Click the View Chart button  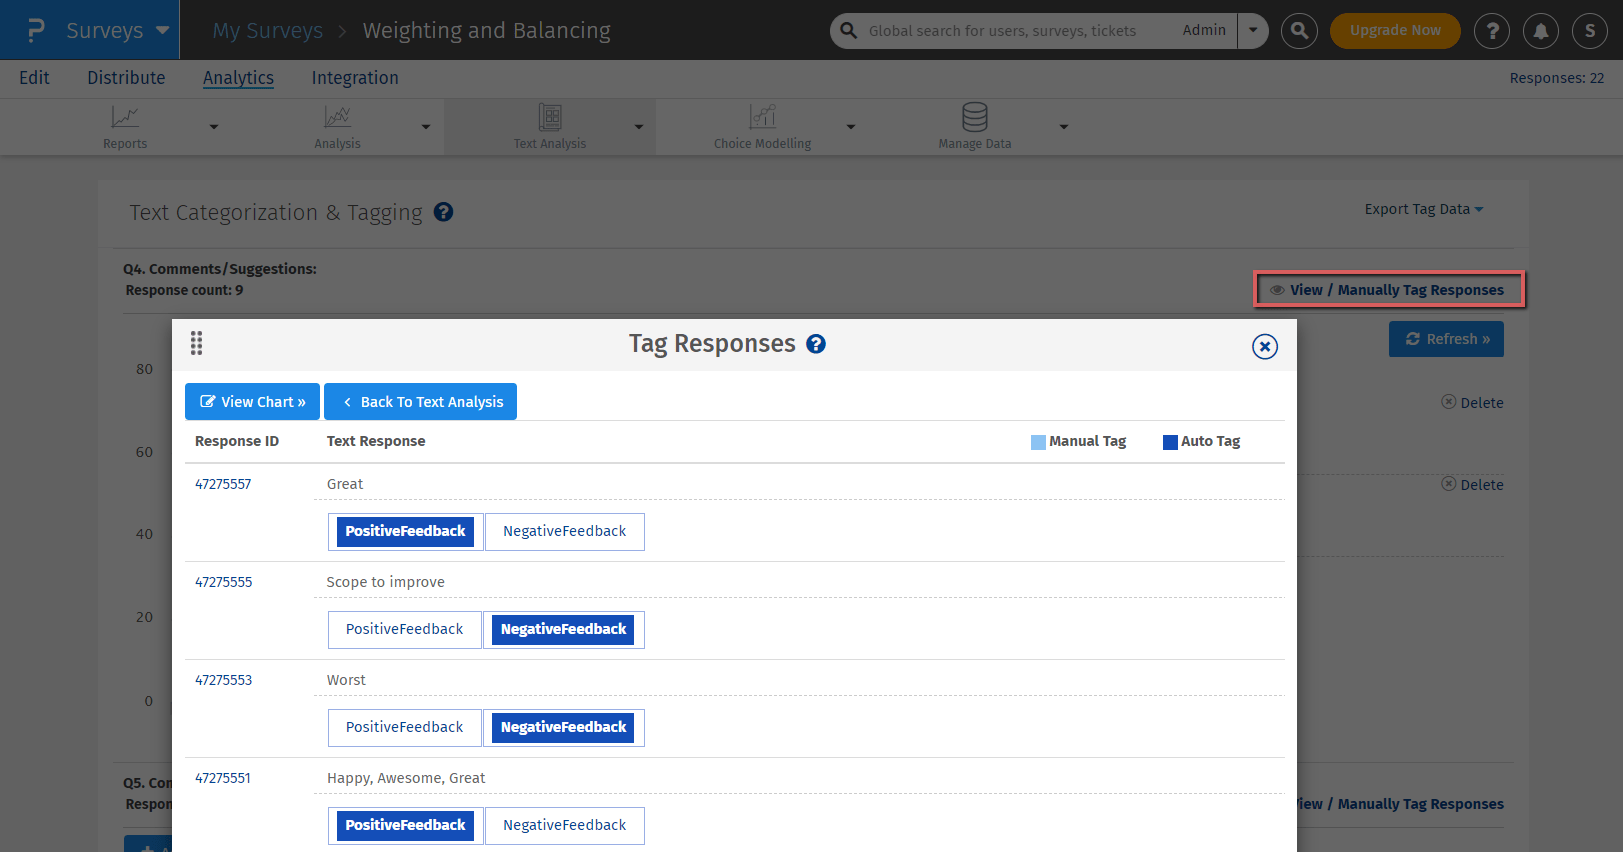[x=252, y=402]
